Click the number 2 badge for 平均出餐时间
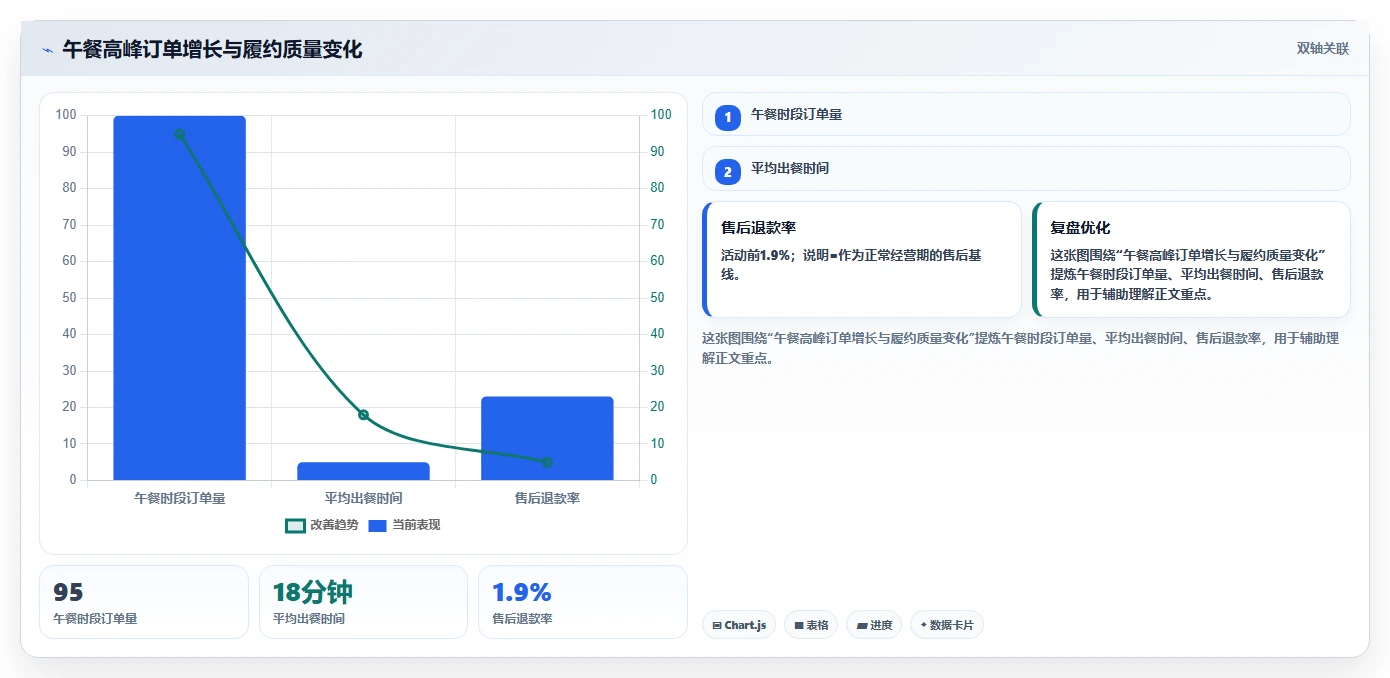The width and height of the screenshot is (1390, 678). pyautogui.click(x=728, y=172)
